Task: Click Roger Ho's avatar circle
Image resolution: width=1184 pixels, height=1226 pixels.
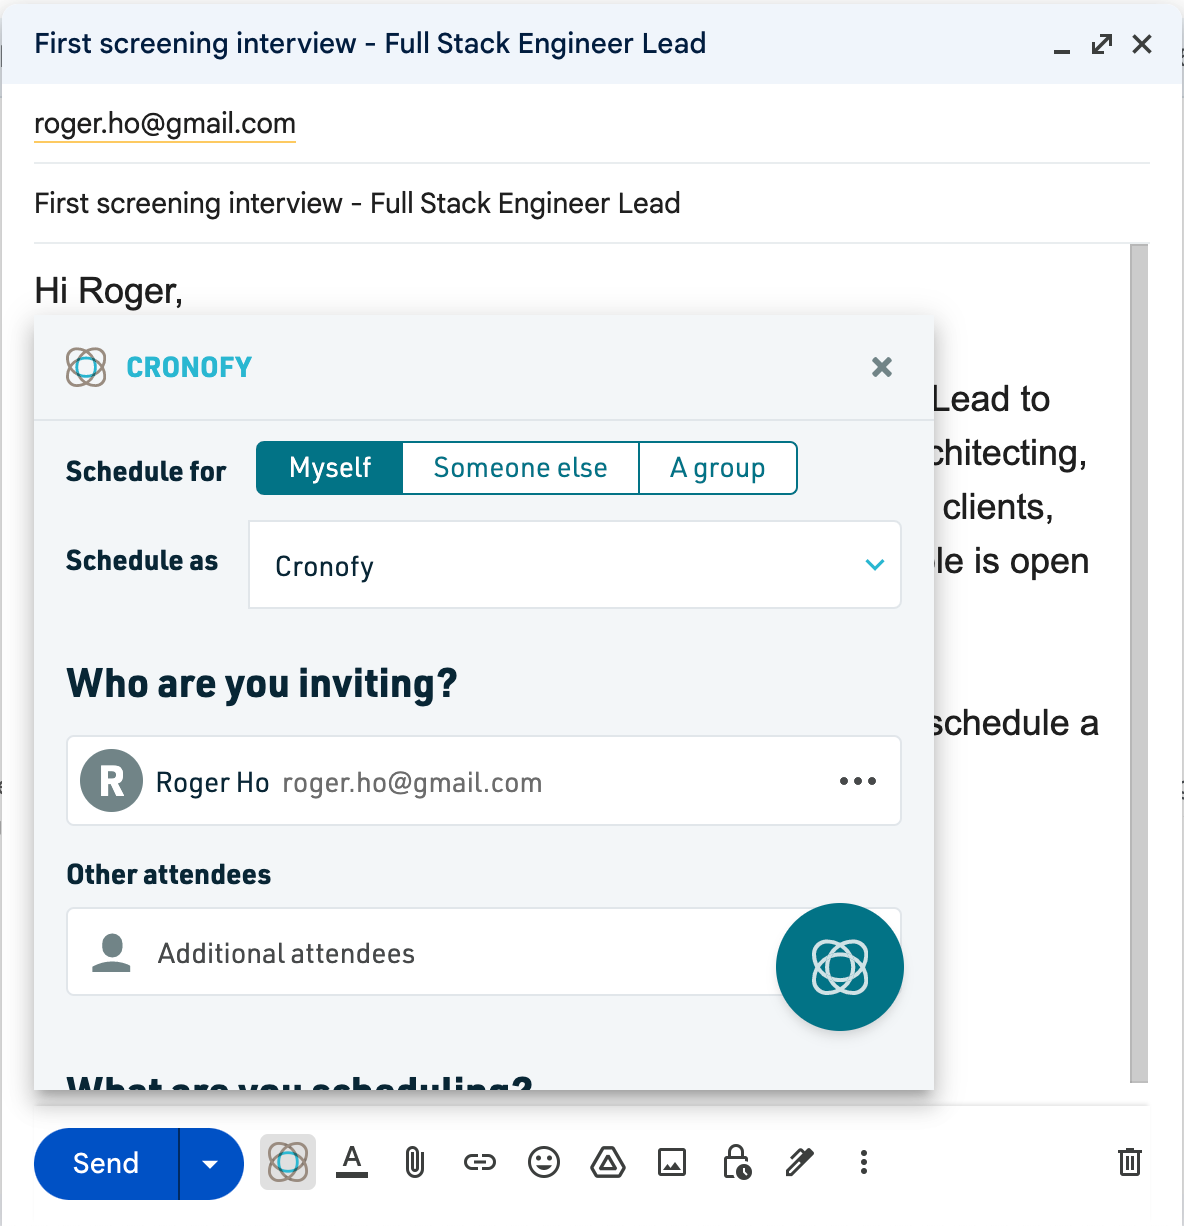Action: 111,781
